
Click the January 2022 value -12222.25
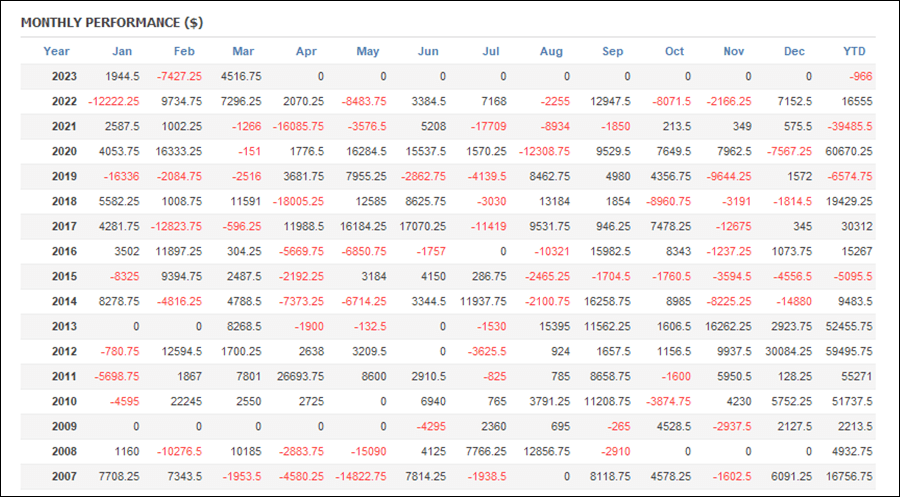click(114, 102)
